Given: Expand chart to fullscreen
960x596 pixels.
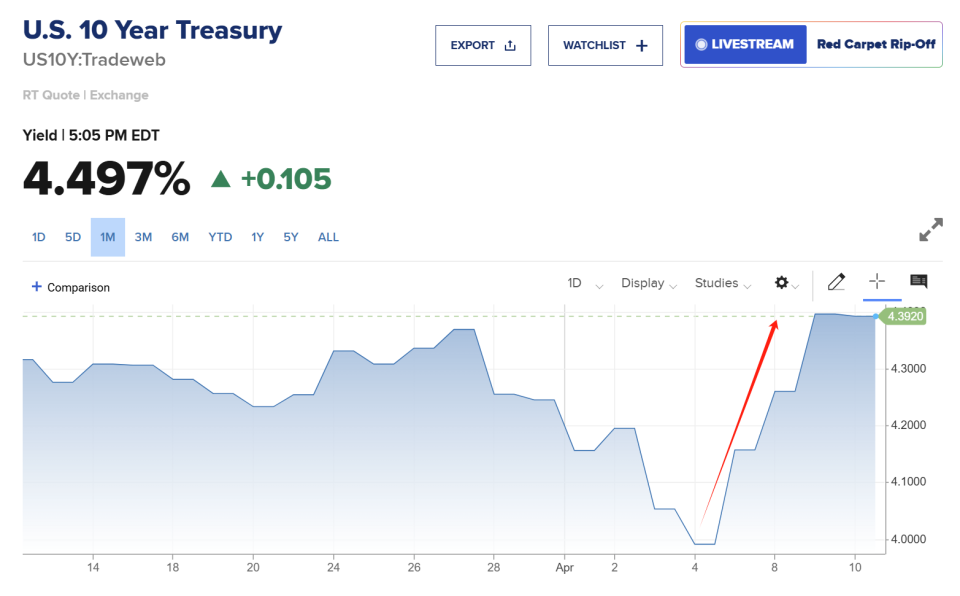Looking at the screenshot, I should click(930, 230).
